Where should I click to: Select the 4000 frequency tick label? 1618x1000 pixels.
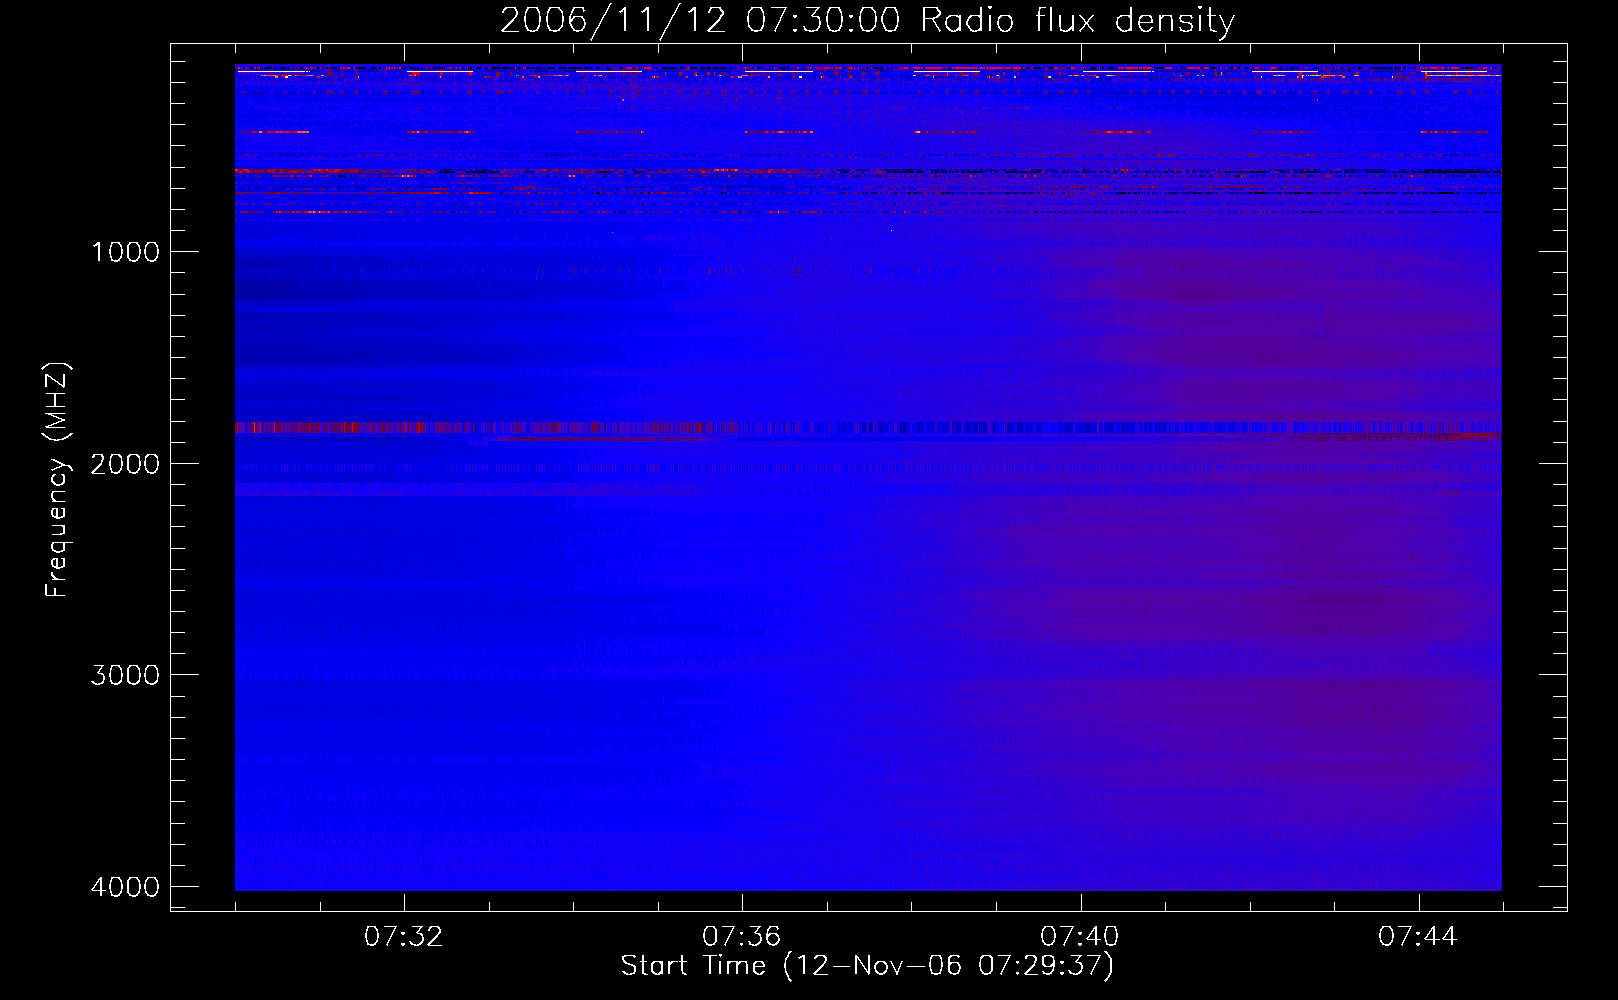click(x=125, y=887)
